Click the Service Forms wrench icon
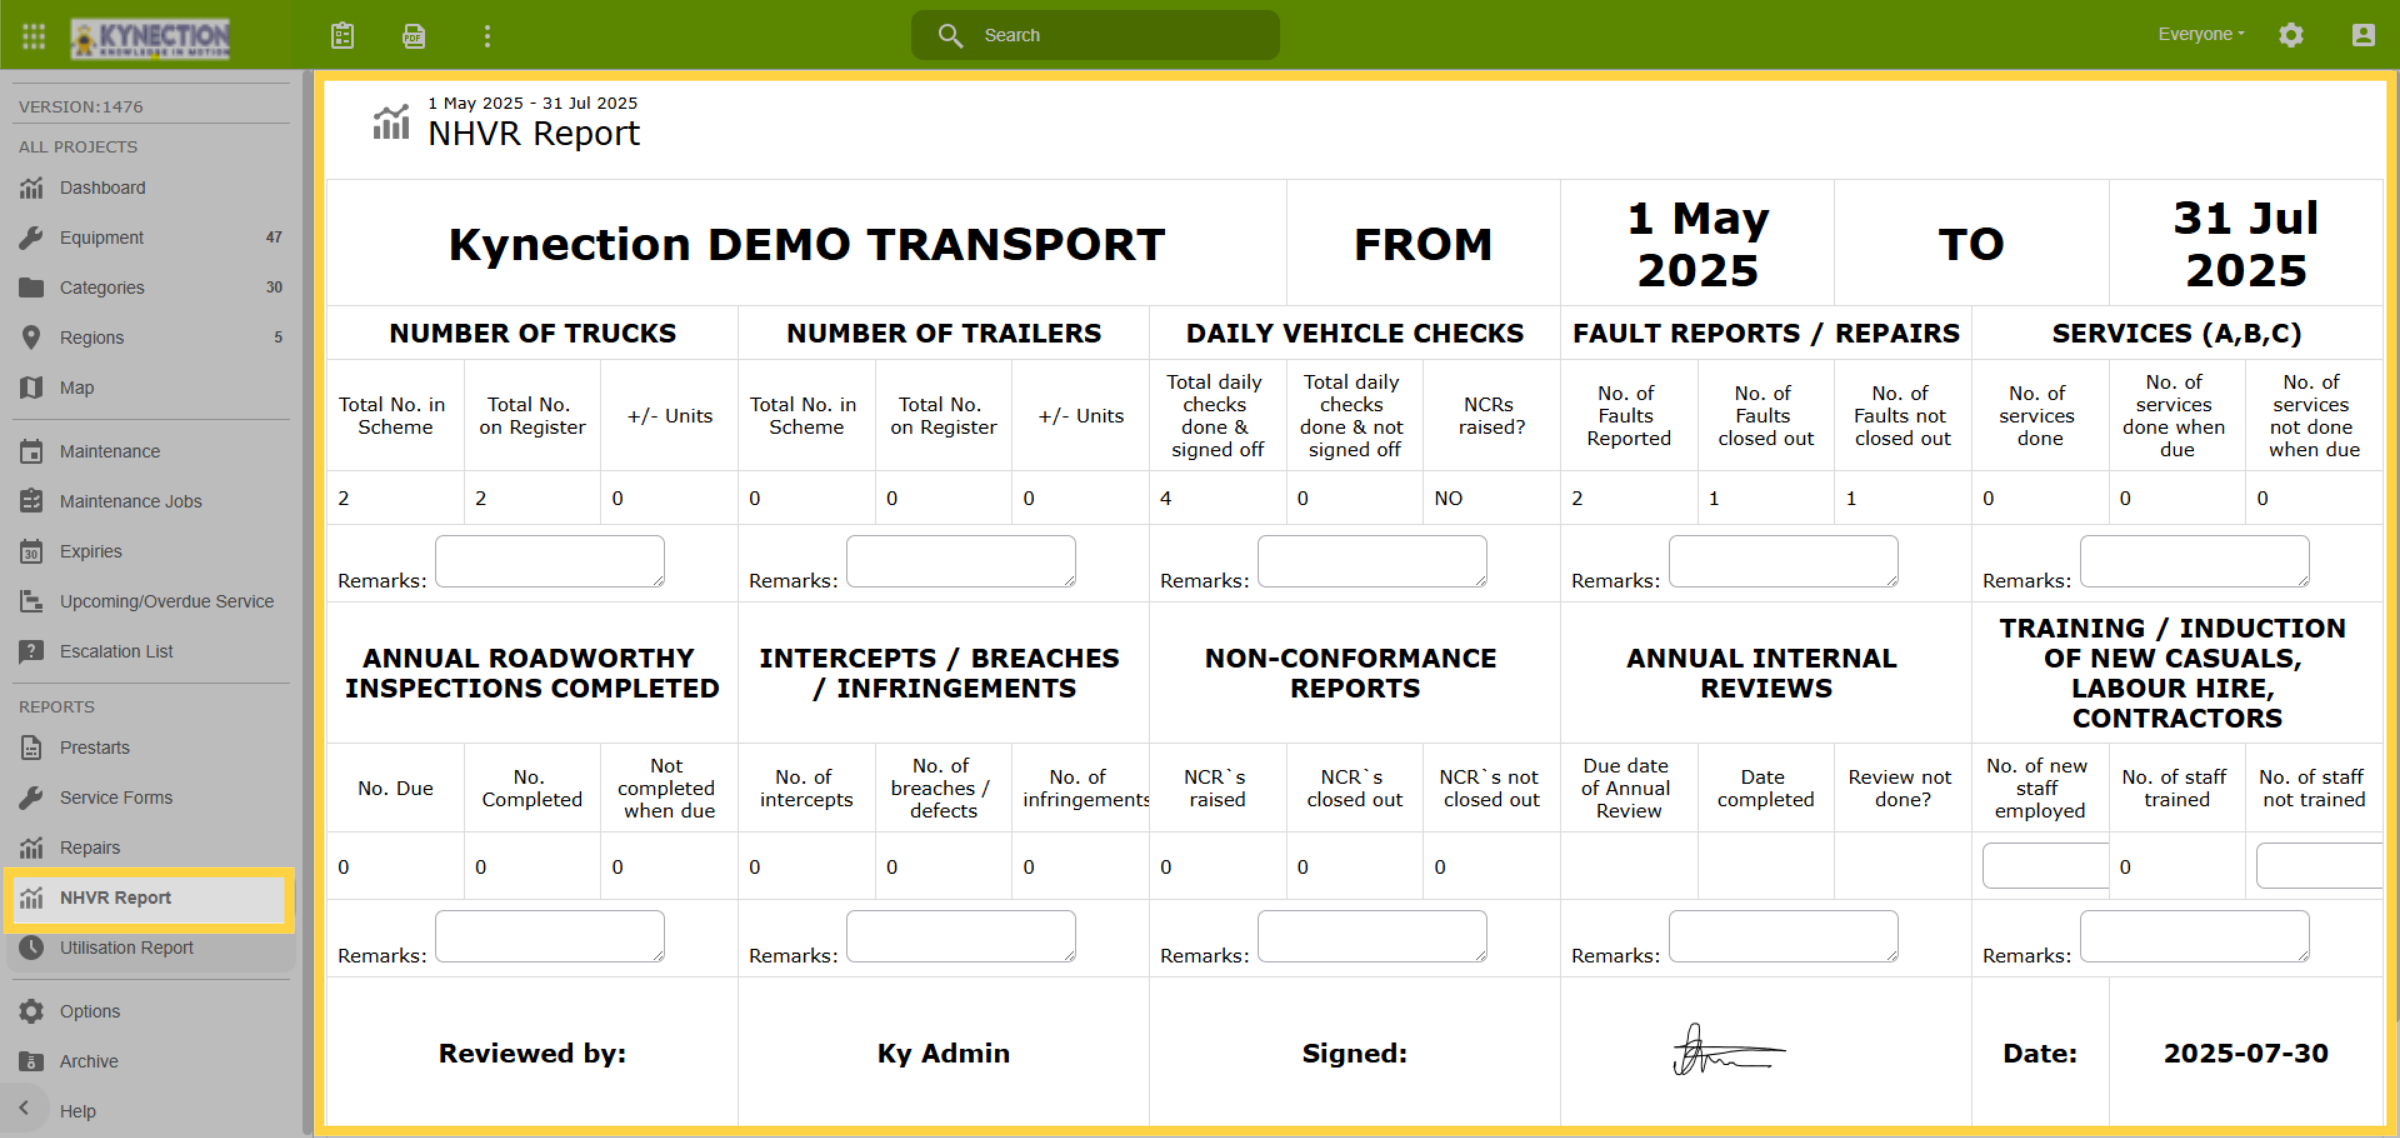The height and width of the screenshot is (1138, 2400). coord(32,798)
